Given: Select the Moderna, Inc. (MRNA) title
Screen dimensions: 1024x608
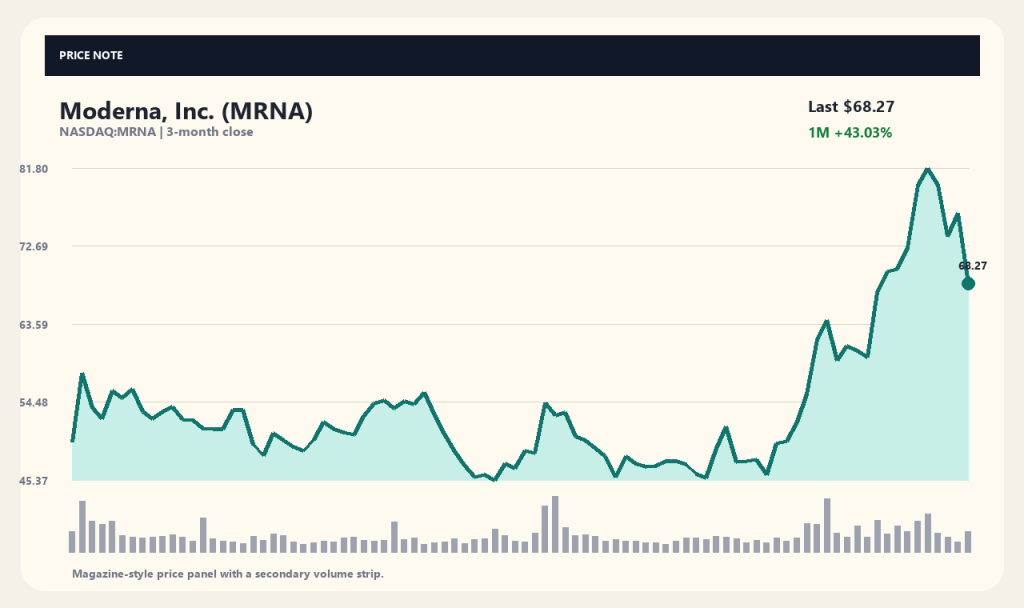Looking at the screenshot, I should [x=186, y=111].
